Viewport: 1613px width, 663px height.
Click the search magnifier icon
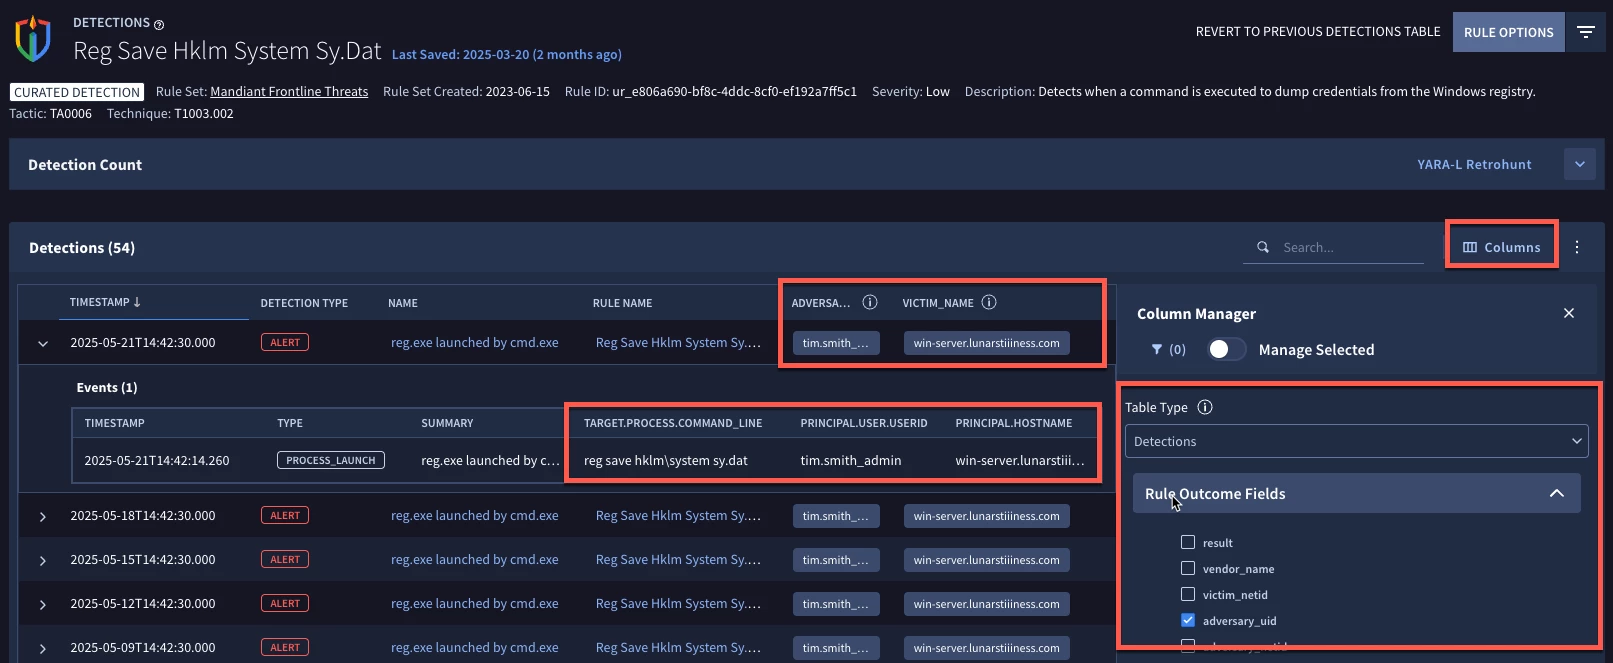coord(1263,247)
